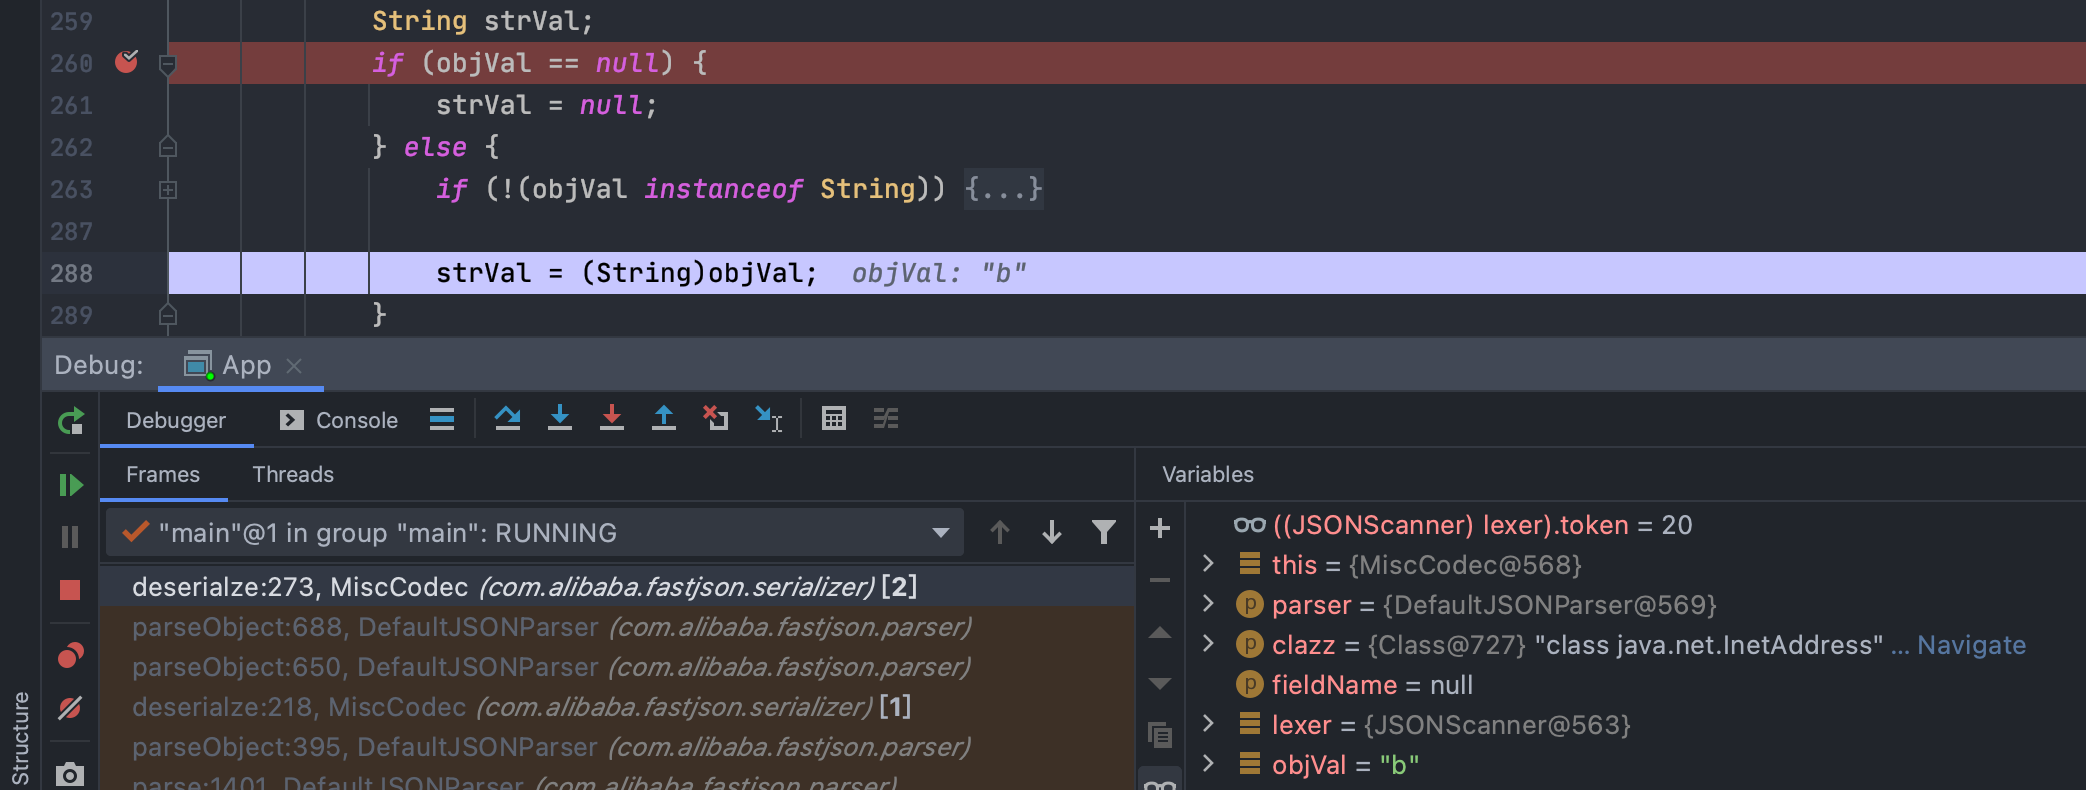The width and height of the screenshot is (2086, 790).
Task: Select the lexer.token watch entry
Action: tap(1463, 525)
